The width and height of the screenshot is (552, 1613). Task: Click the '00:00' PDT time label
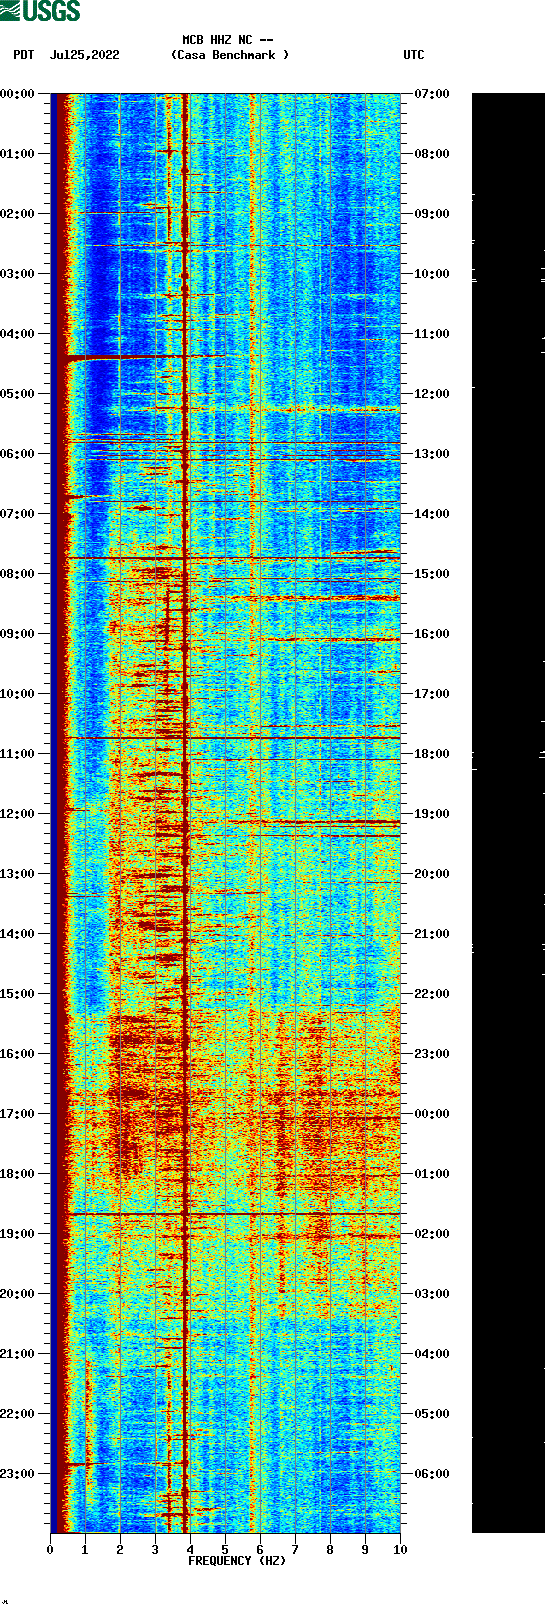pyautogui.click(x=18, y=94)
